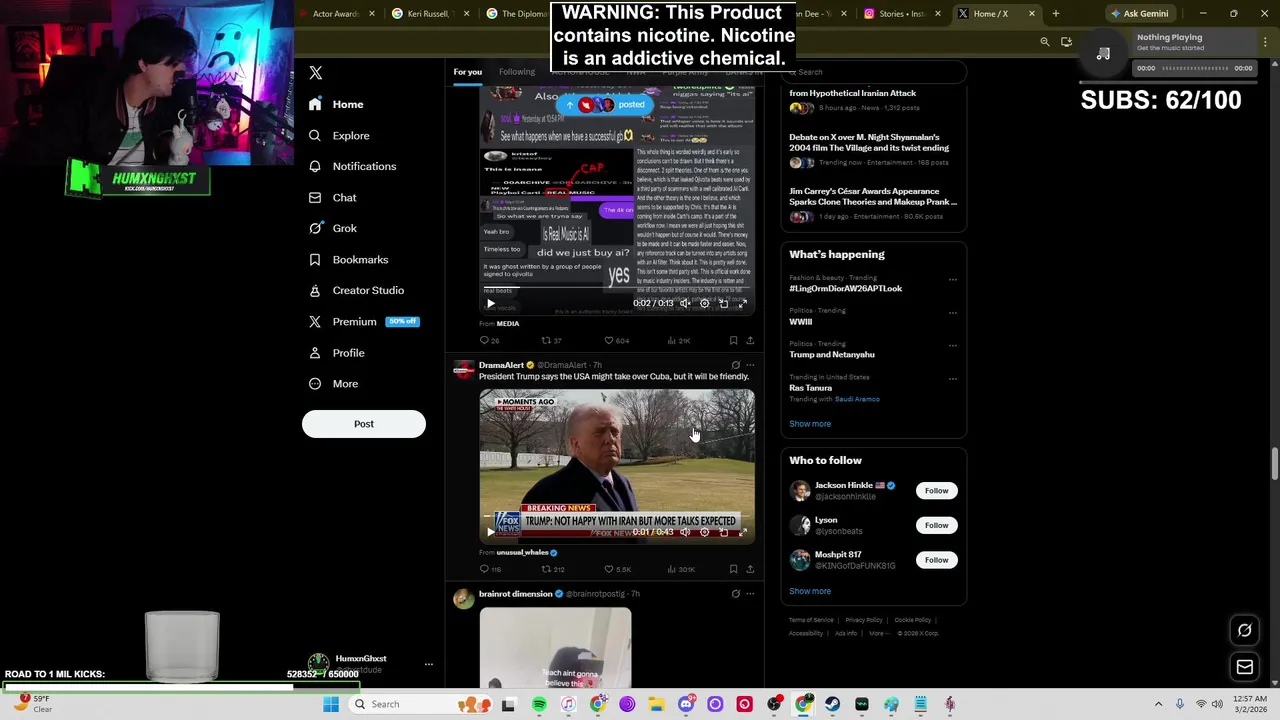The width and height of the screenshot is (1280, 720).
Task: Mute the upper video at 0:02 / 0:13
Action: tap(685, 303)
